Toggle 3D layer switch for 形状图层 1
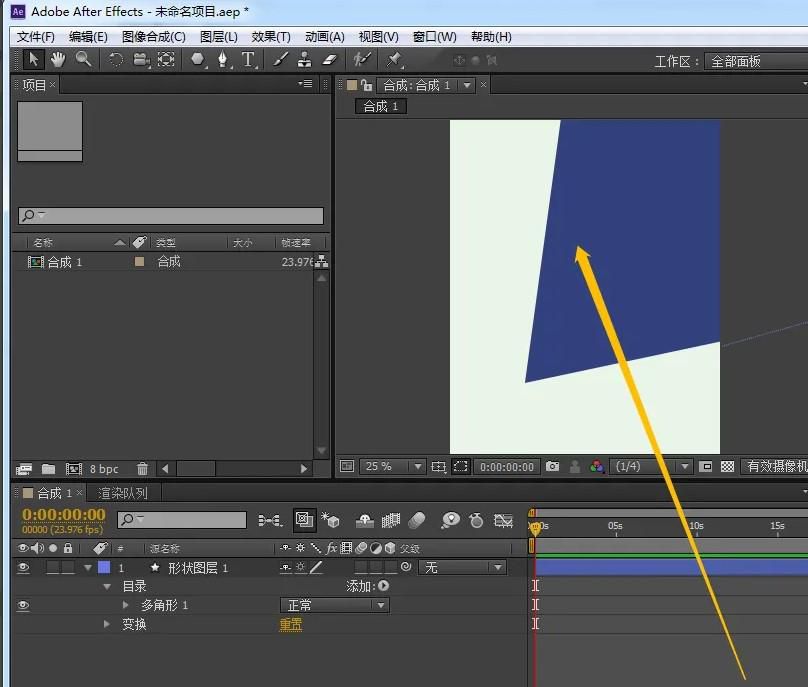Image resolution: width=808 pixels, height=687 pixels. 391,567
